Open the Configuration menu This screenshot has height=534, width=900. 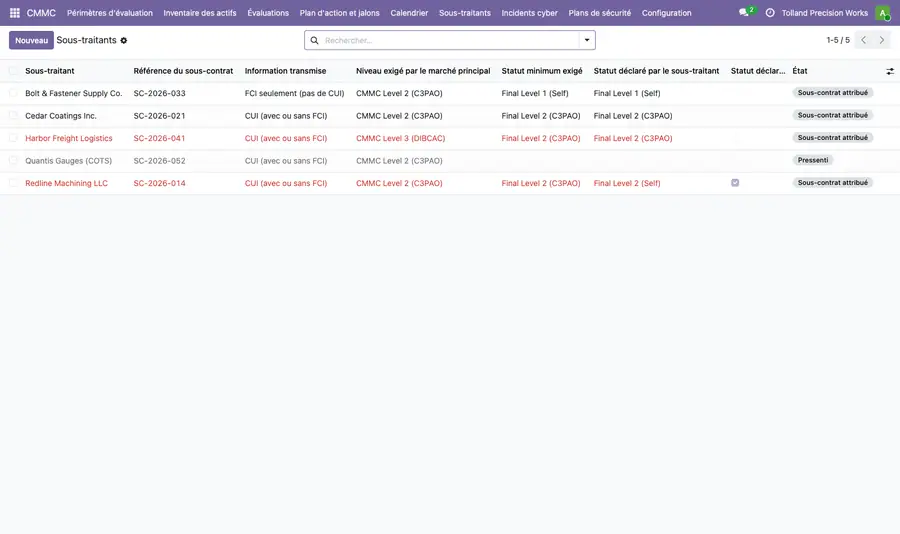[x=666, y=13]
